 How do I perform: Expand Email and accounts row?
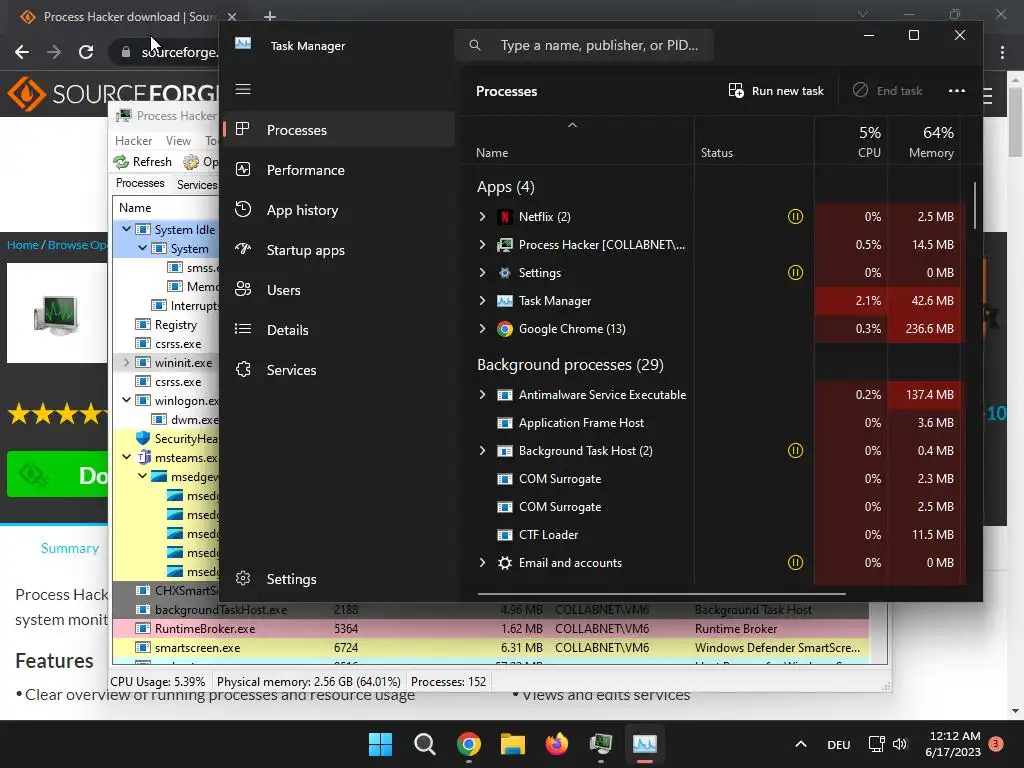(x=482, y=562)
